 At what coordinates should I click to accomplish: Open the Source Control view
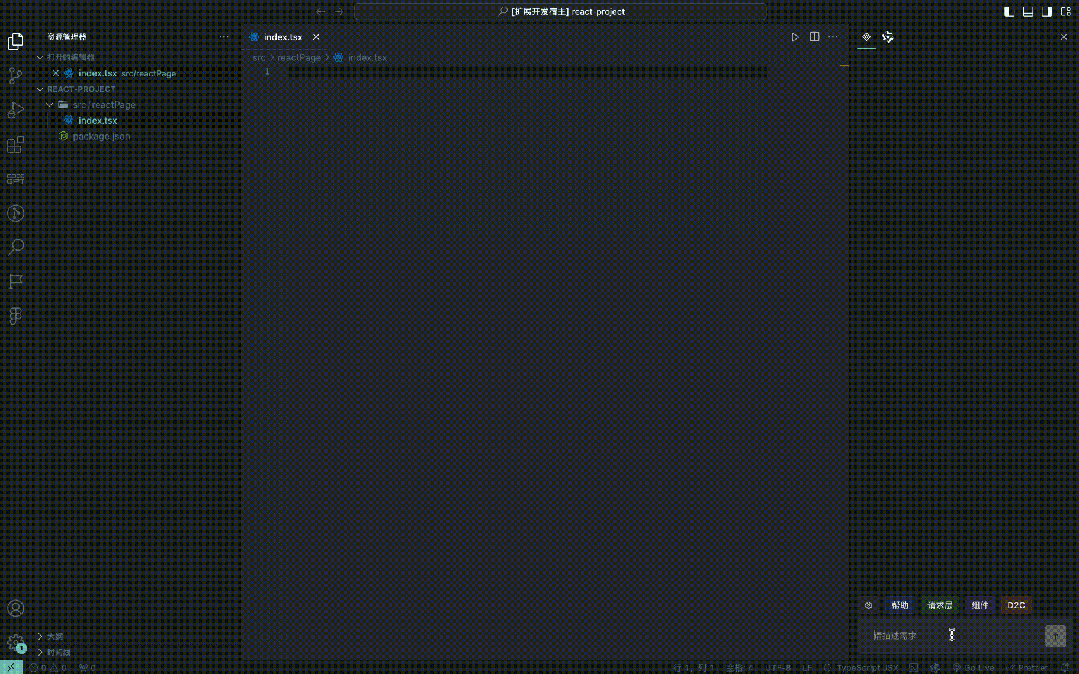(16, 75)
